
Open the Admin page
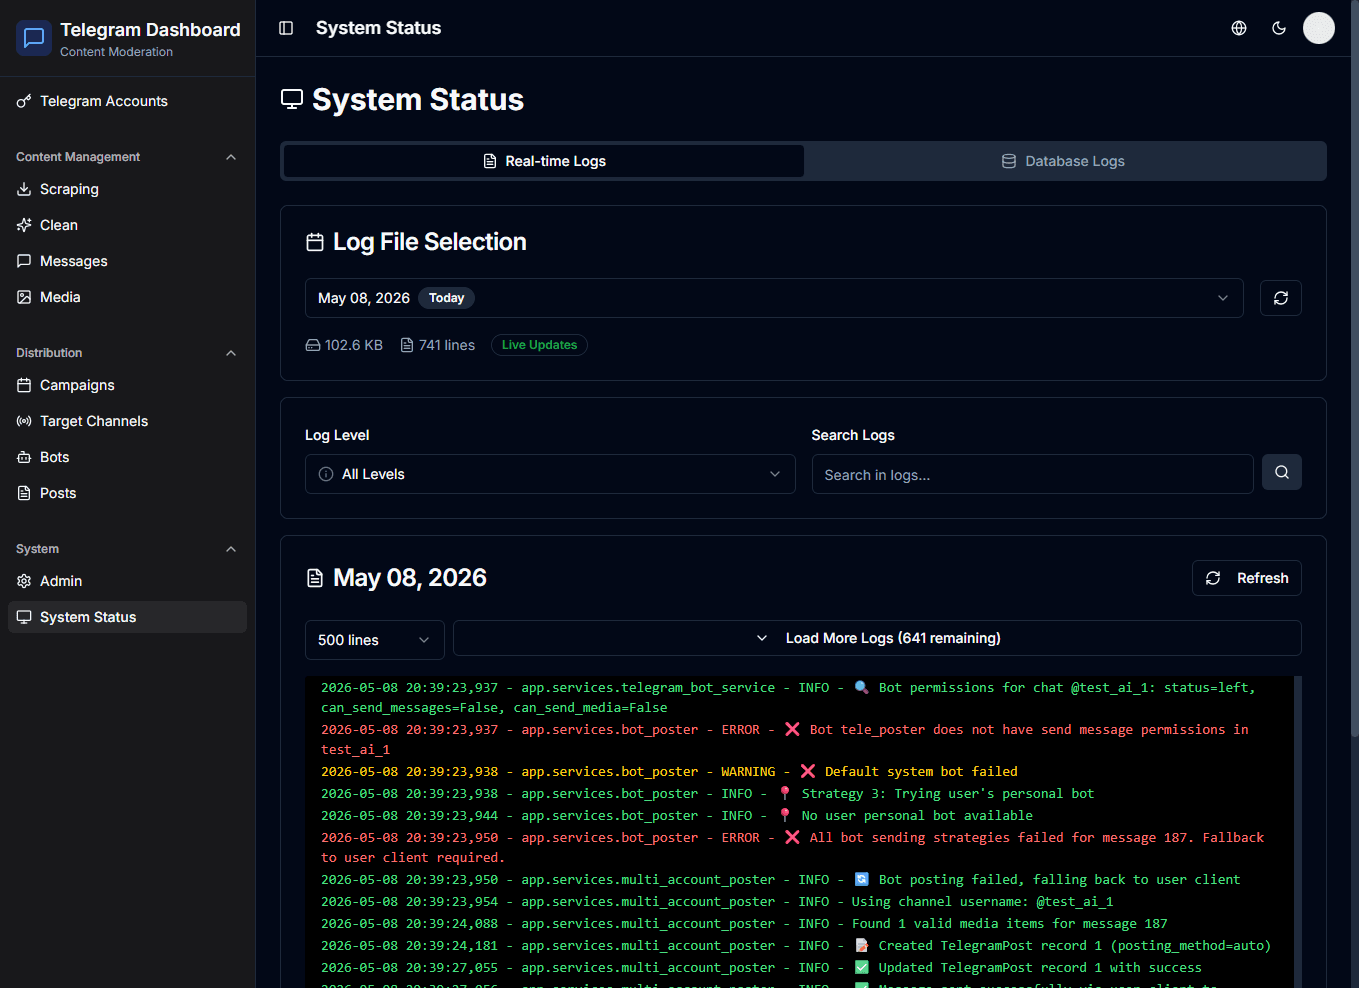pos(127,581)
